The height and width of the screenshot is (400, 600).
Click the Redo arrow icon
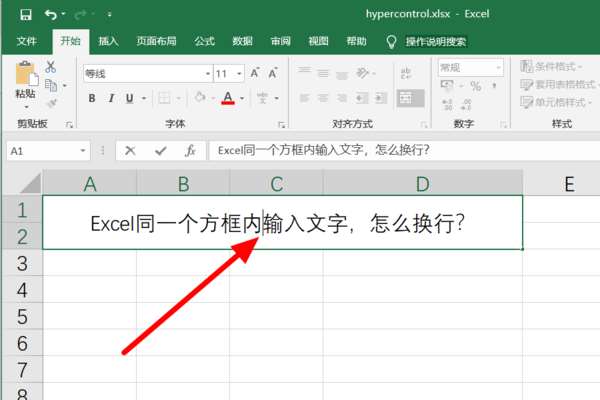click(81, 15)
